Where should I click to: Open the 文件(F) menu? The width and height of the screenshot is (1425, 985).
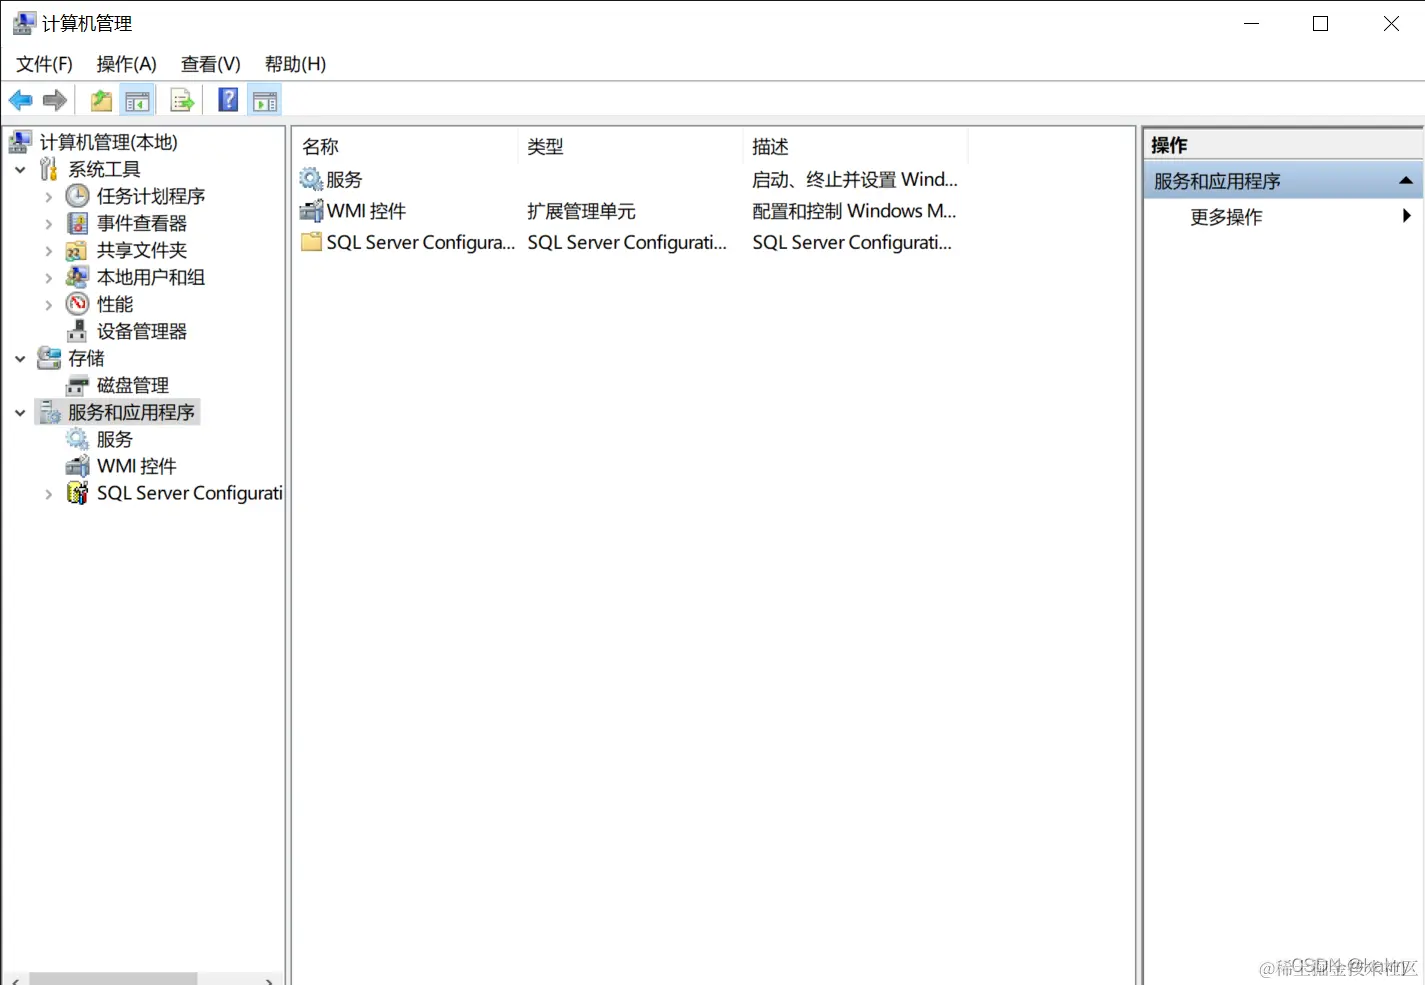coord(44,64)
